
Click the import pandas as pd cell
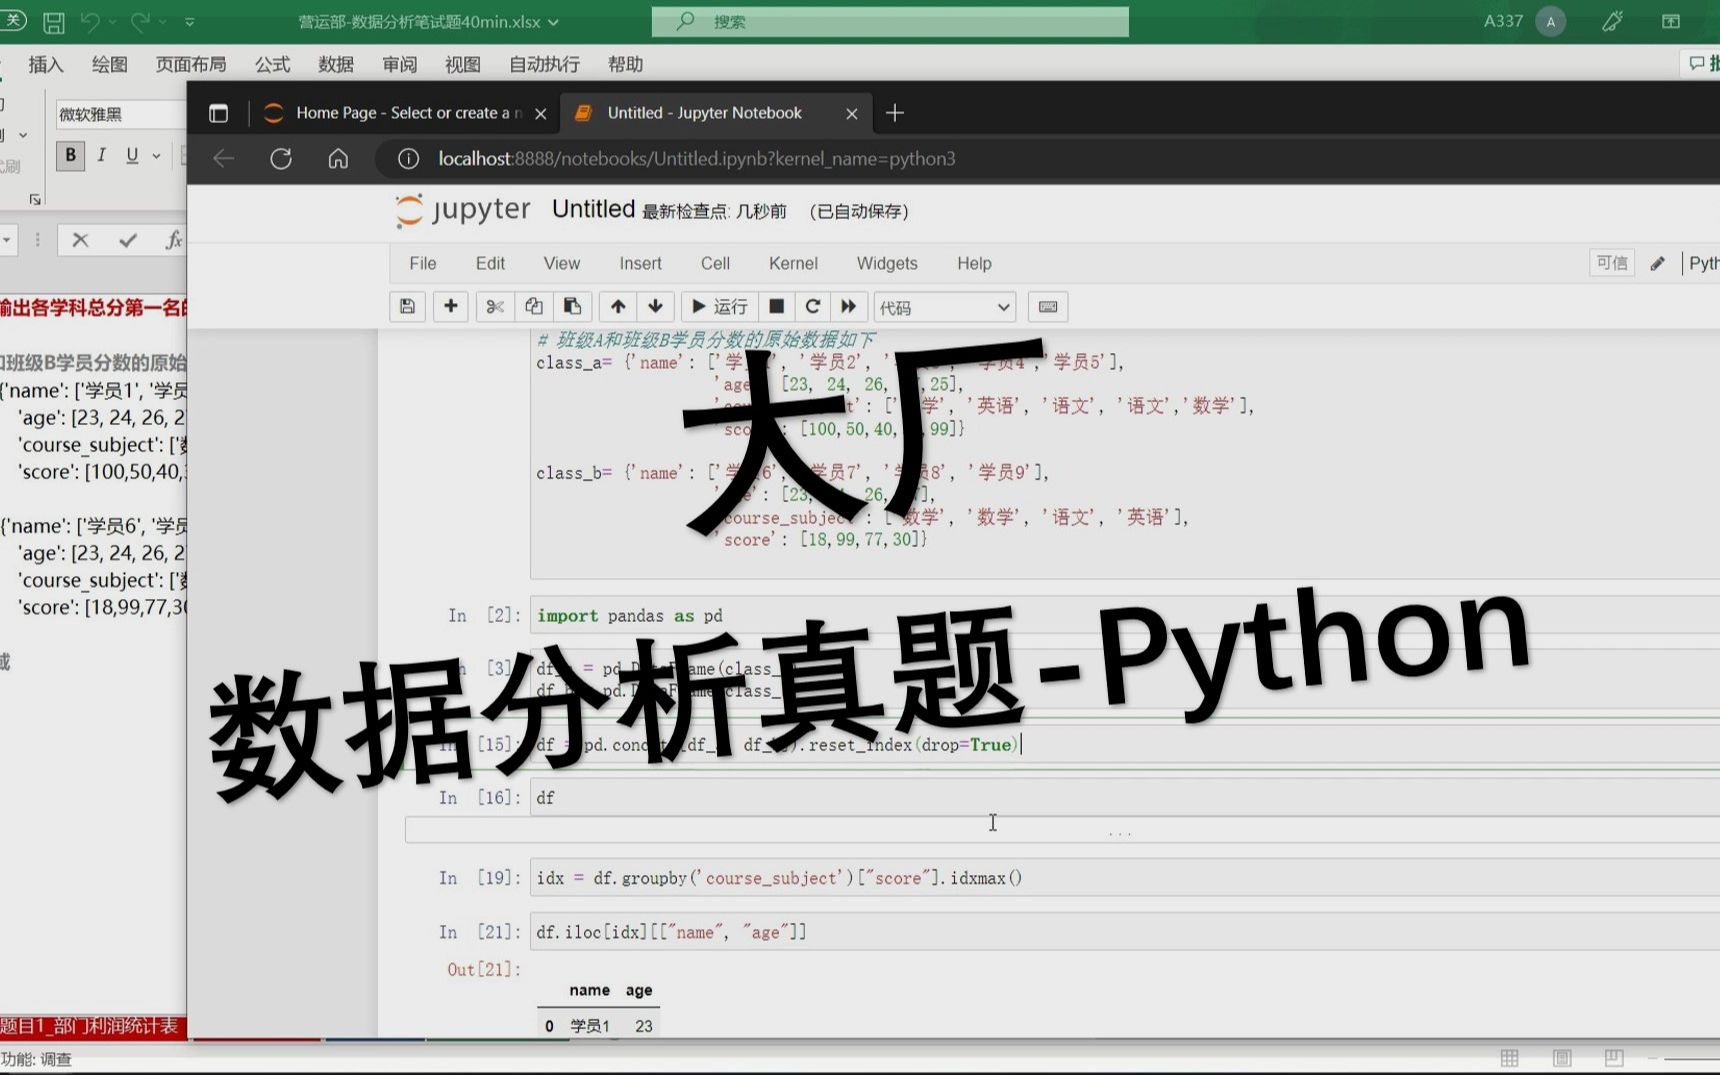(x=1125, y=616)
